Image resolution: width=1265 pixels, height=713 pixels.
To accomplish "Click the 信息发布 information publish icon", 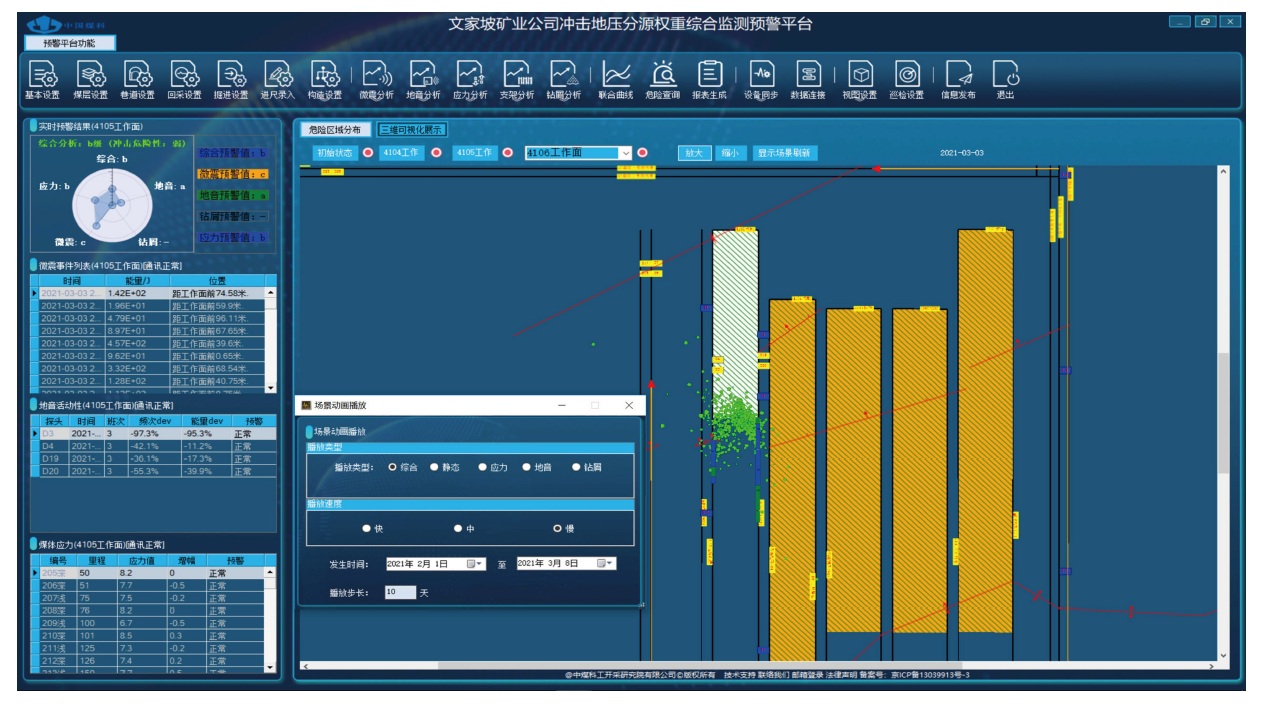I will pos(958,75).
